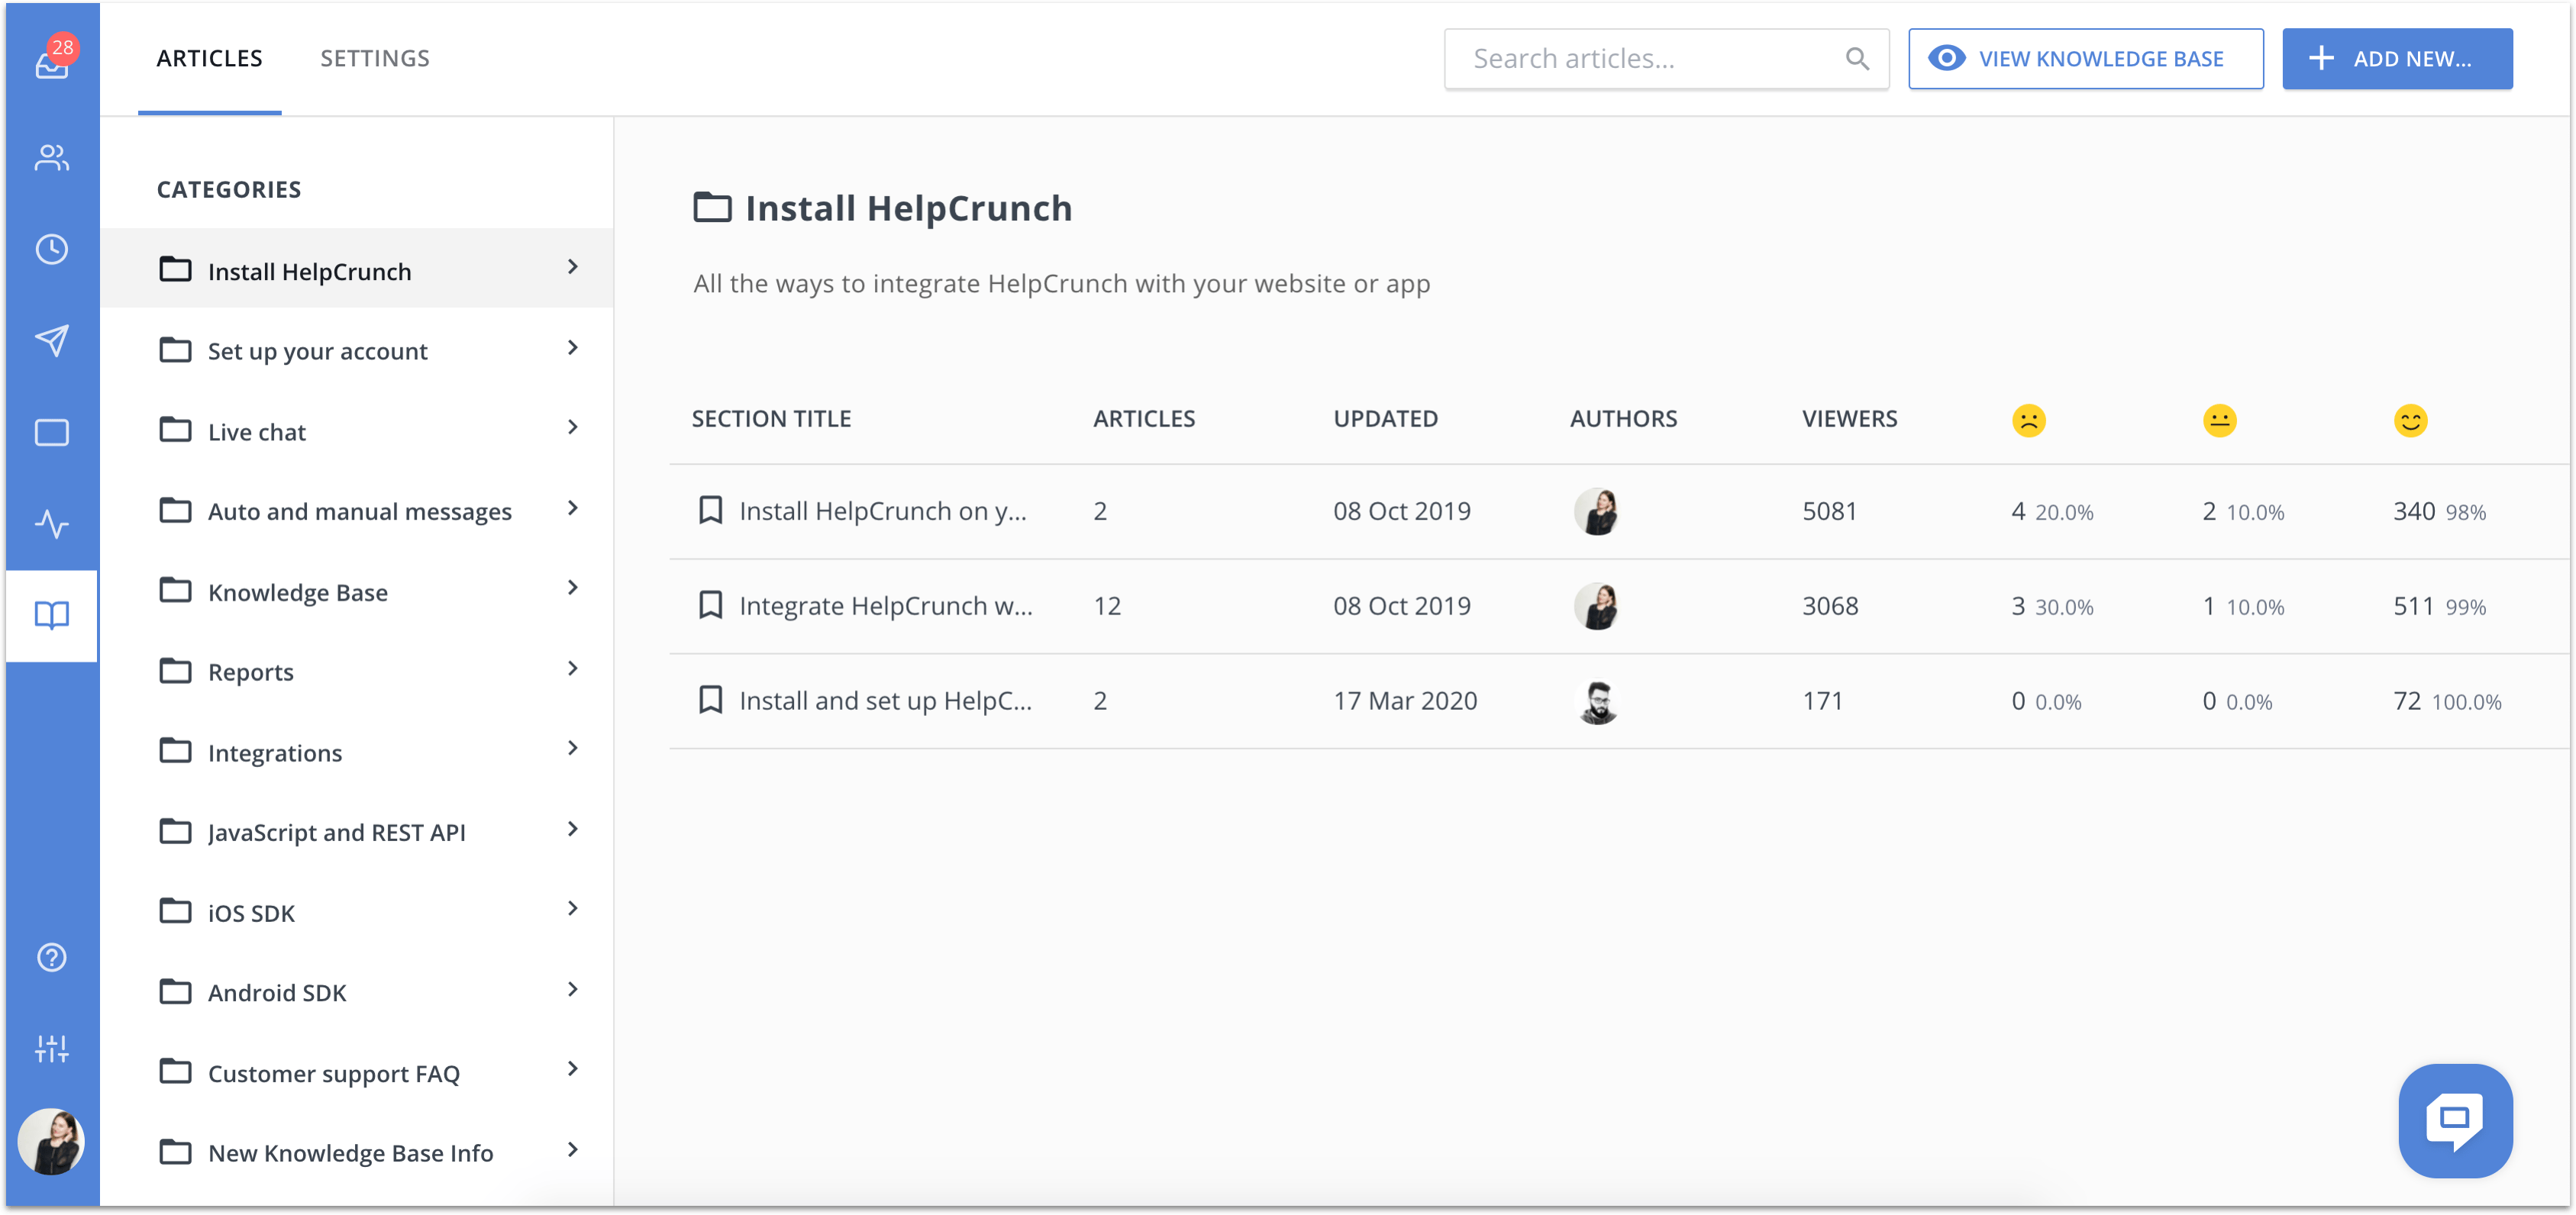
Task: Expand JavaScript and REST API chevron
Action: (x=572, y=829)
